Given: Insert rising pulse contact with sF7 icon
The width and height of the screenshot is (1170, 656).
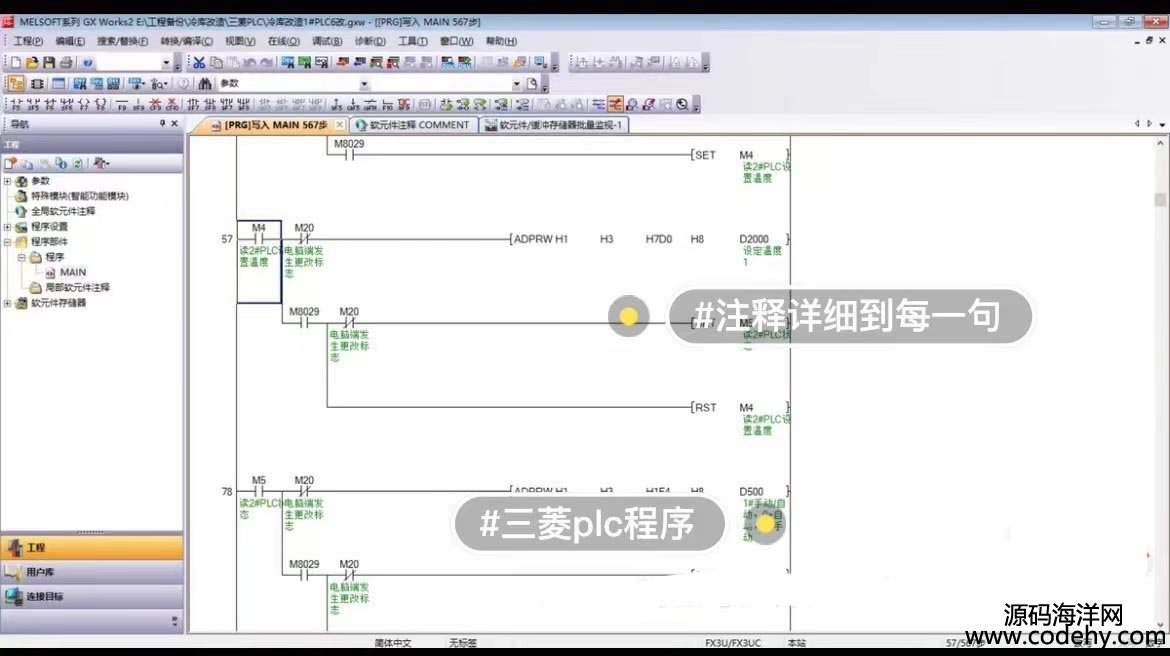Looking at the screenshot, I should (x=193, y=104).
